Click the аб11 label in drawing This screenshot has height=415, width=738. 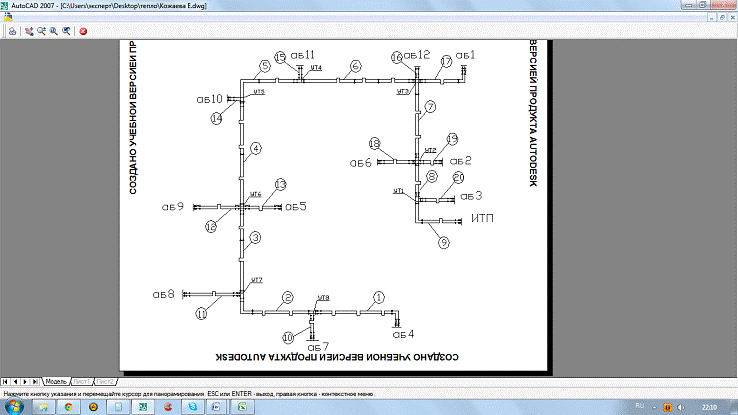point(303,55)
